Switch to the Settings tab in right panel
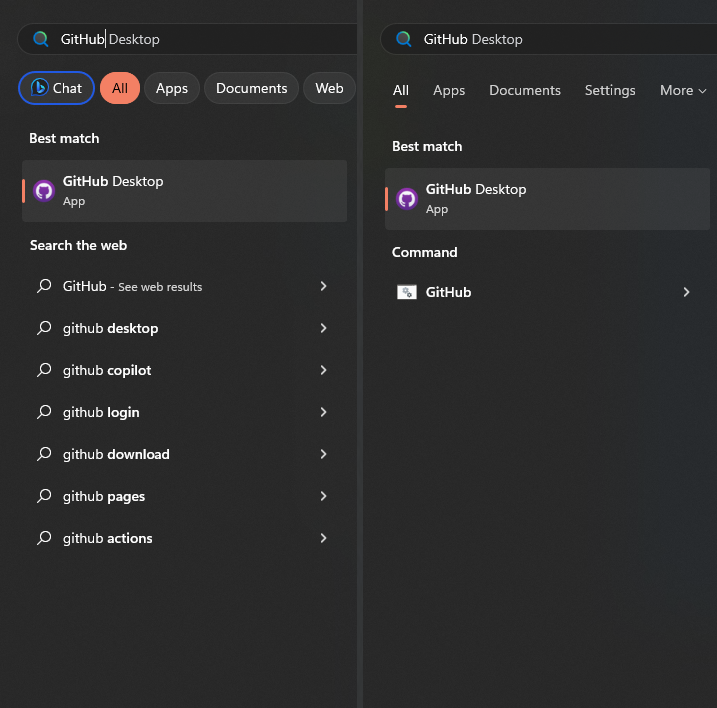The image size is (717, 708). [x=610, y=91]
